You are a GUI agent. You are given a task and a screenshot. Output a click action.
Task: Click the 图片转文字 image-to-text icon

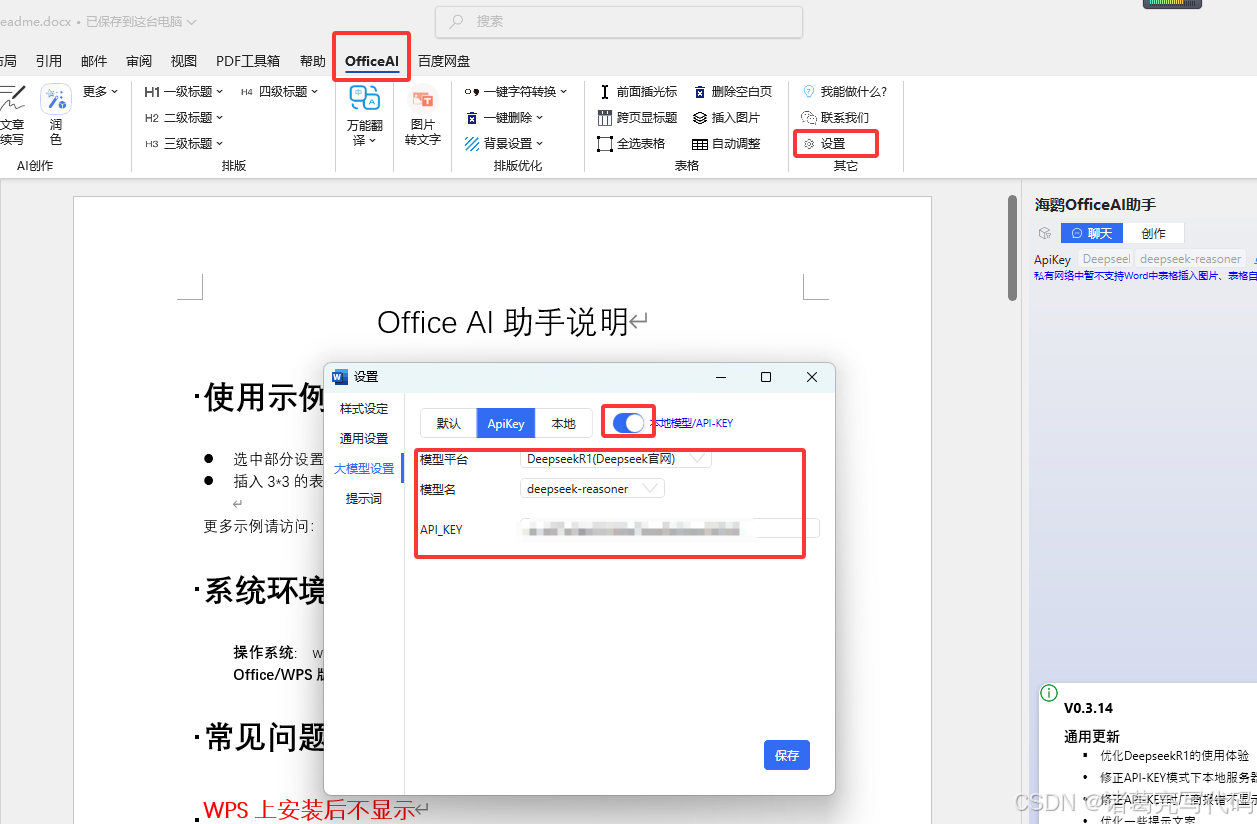[423, 99]
